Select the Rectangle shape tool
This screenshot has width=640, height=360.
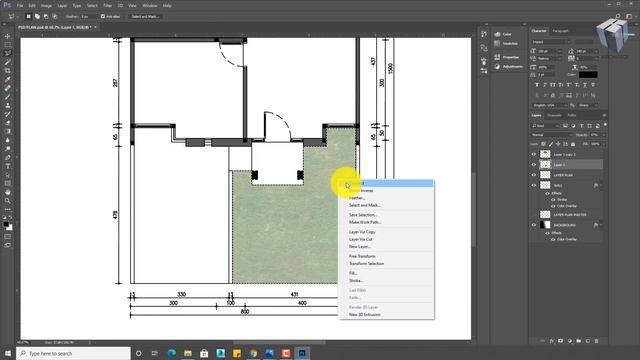(8, 183)
